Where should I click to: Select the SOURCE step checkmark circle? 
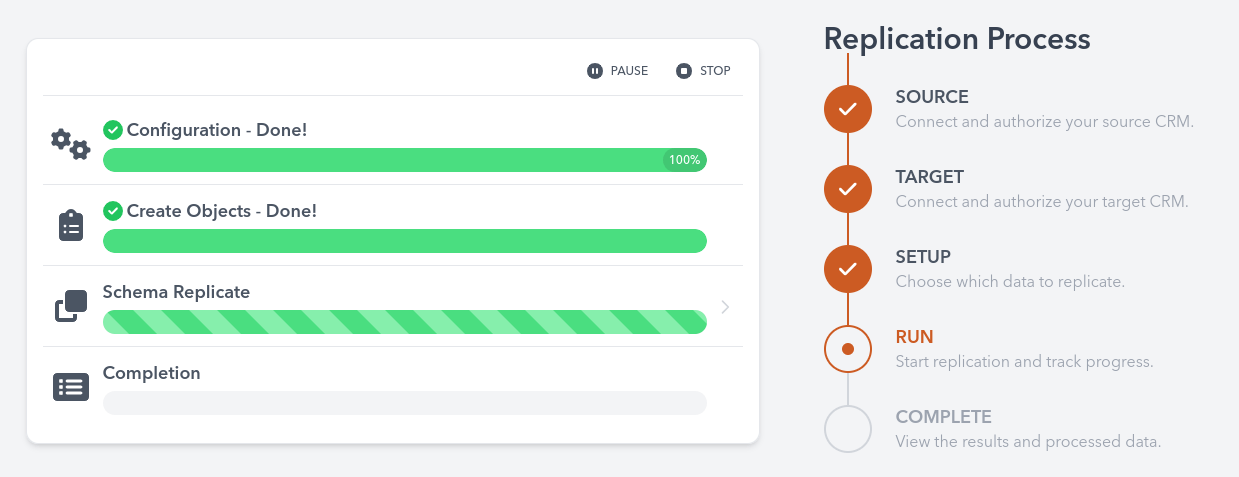848,109
